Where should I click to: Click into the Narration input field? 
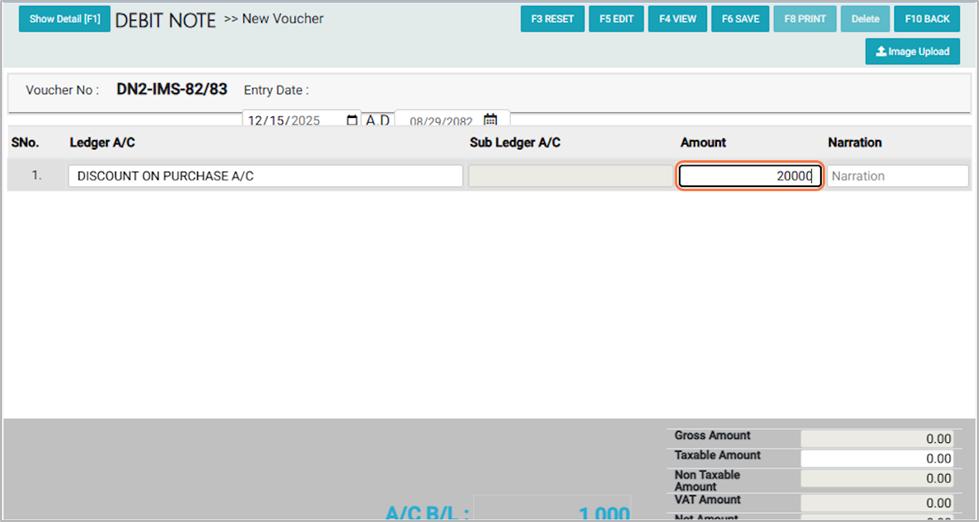[898, 176]
